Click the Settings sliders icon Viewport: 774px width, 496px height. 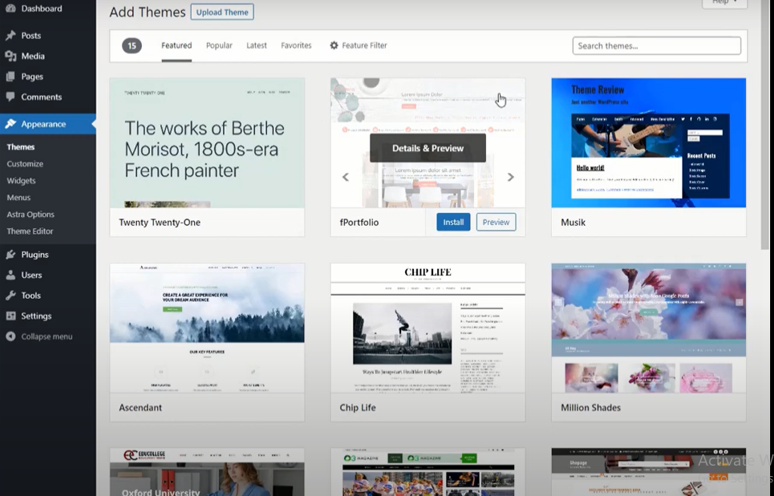10,316
